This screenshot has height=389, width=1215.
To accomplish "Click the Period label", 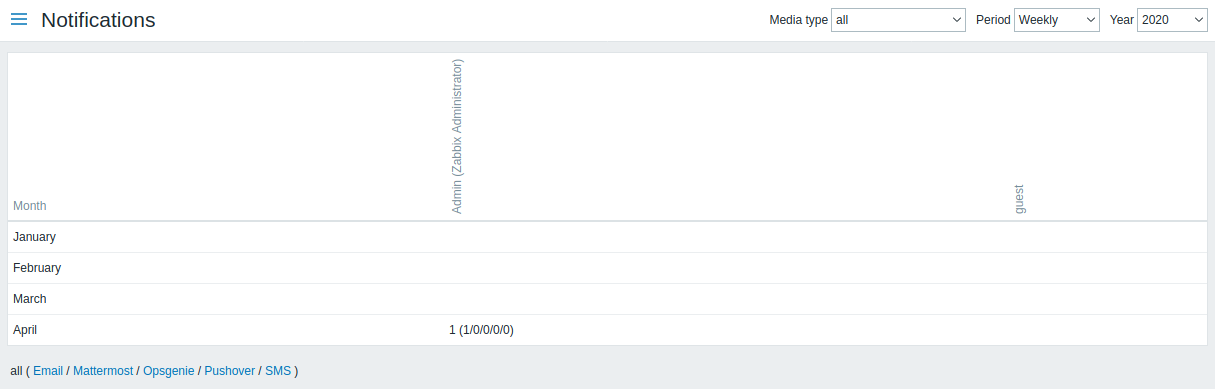I will click(x=993, y=20).
